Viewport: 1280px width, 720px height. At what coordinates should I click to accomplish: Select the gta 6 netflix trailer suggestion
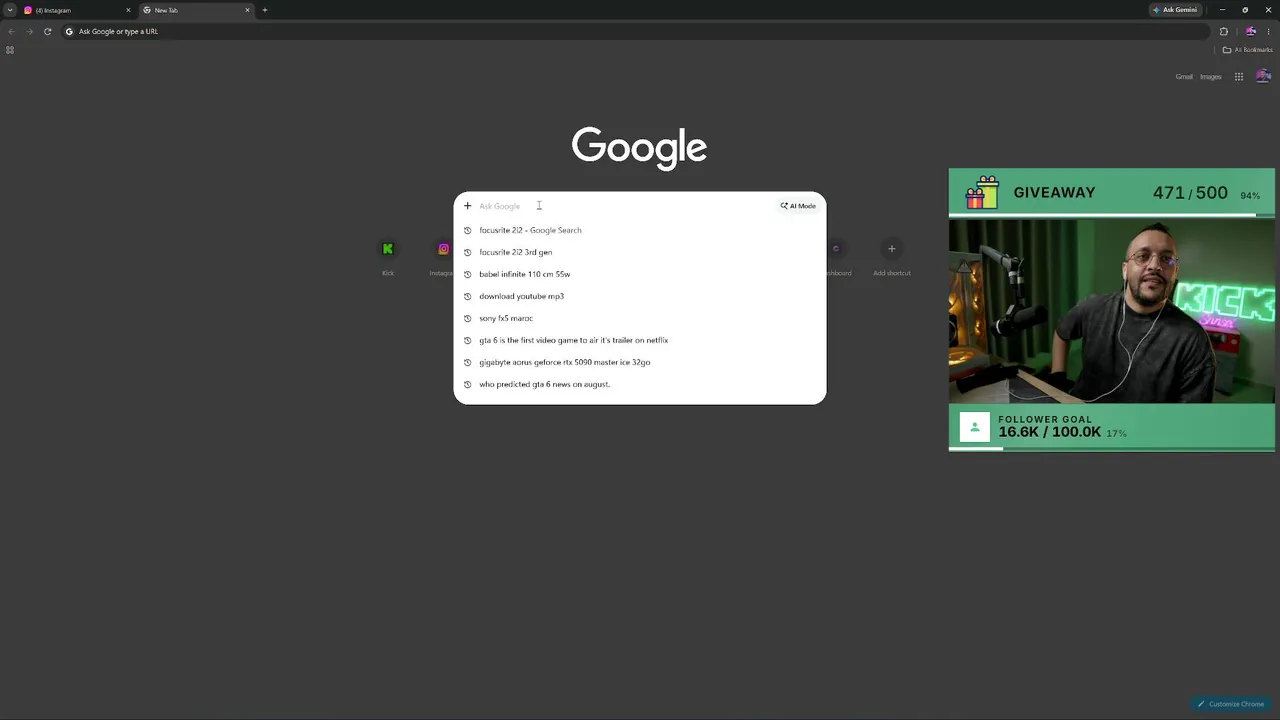click(x=640, y=340)
